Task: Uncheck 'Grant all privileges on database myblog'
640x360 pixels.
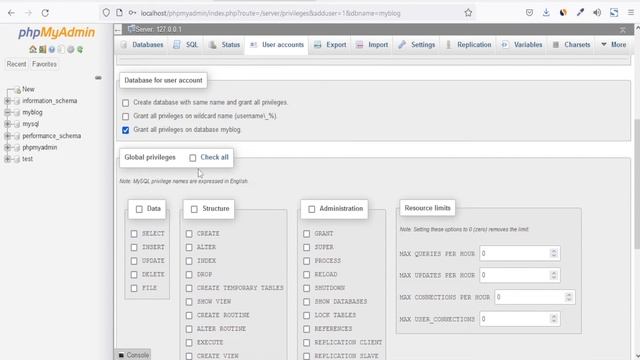Action: (x=125, y=130)
